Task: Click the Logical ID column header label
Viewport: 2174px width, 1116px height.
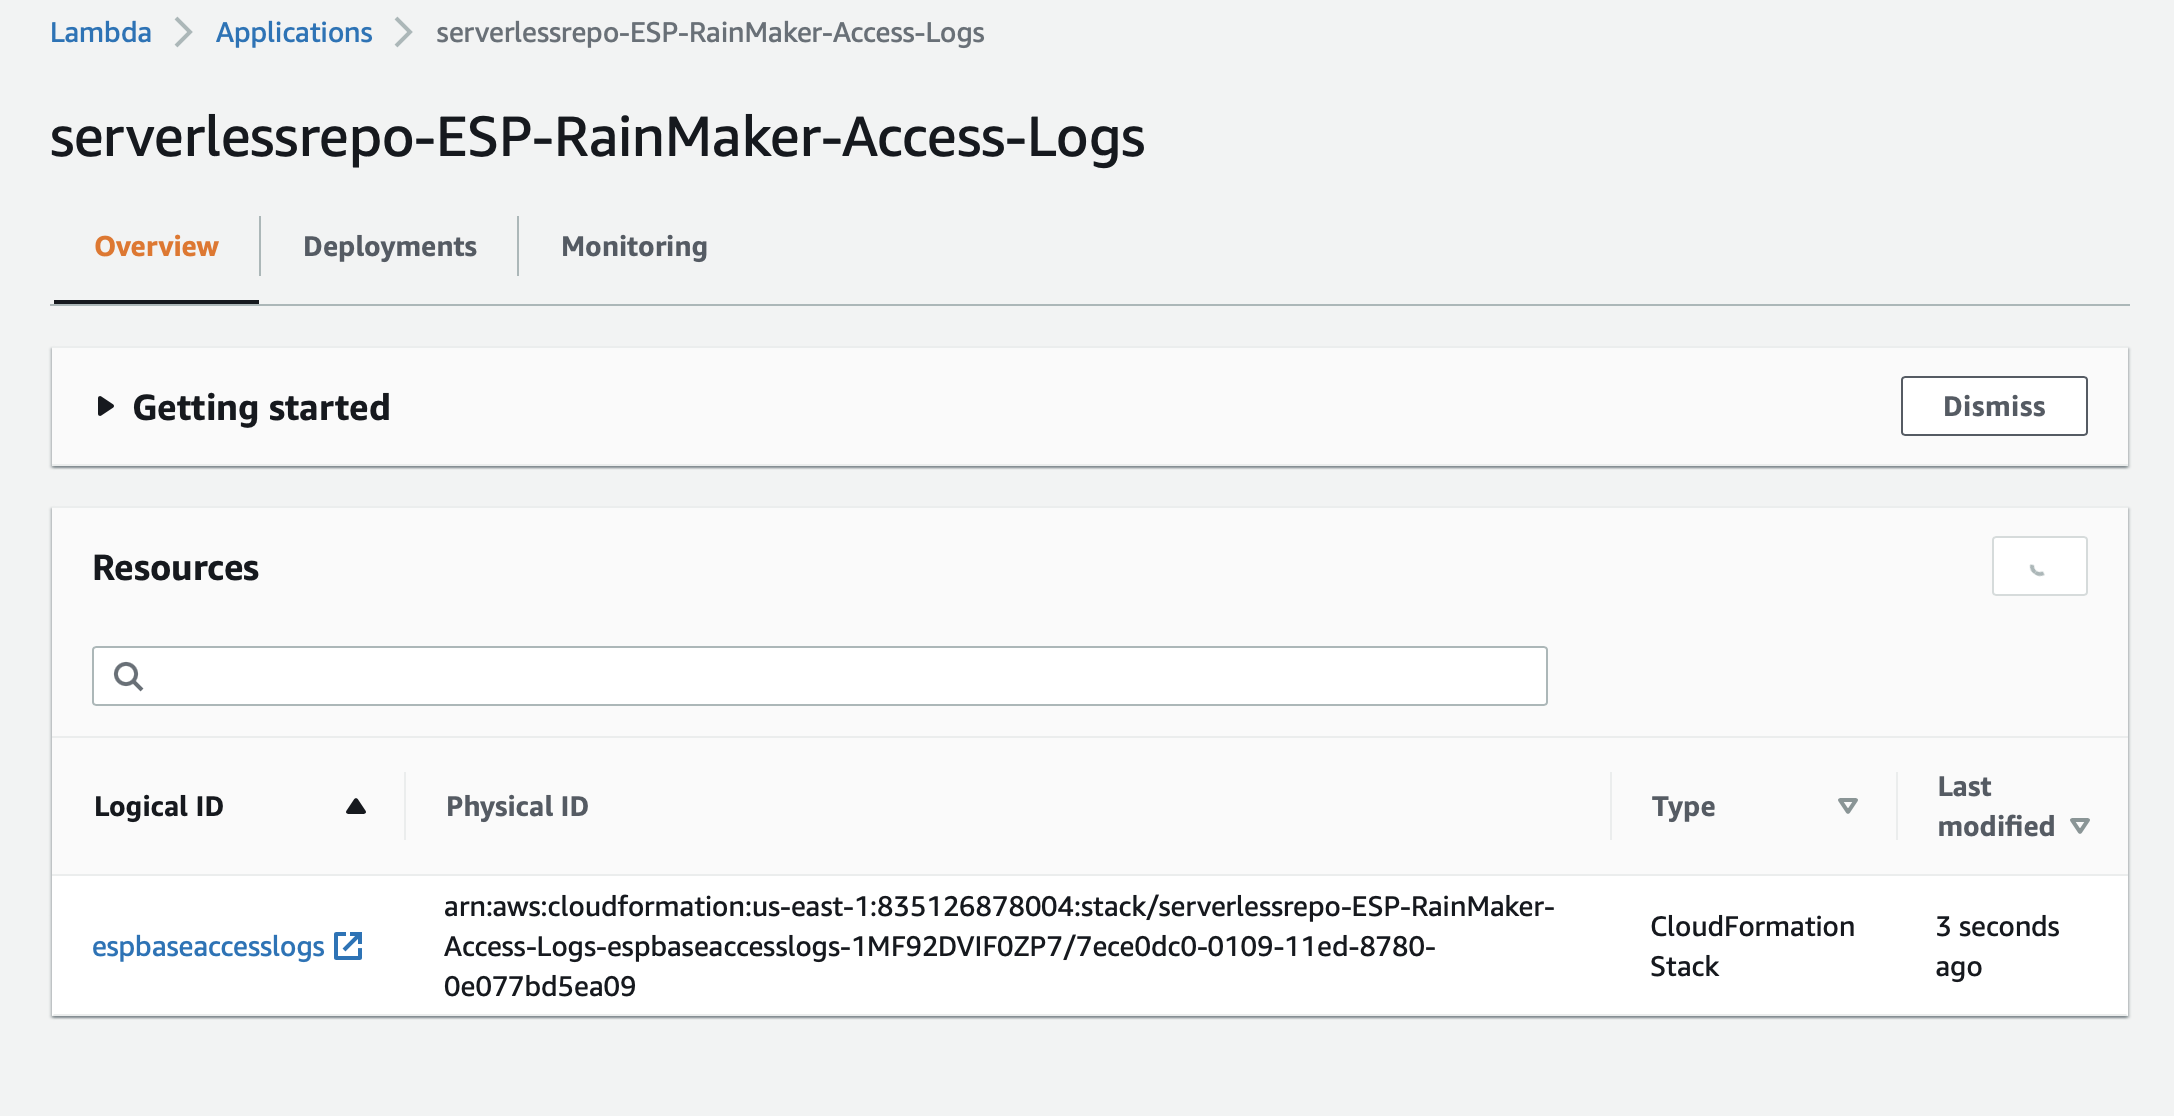Action: (159, 806)
